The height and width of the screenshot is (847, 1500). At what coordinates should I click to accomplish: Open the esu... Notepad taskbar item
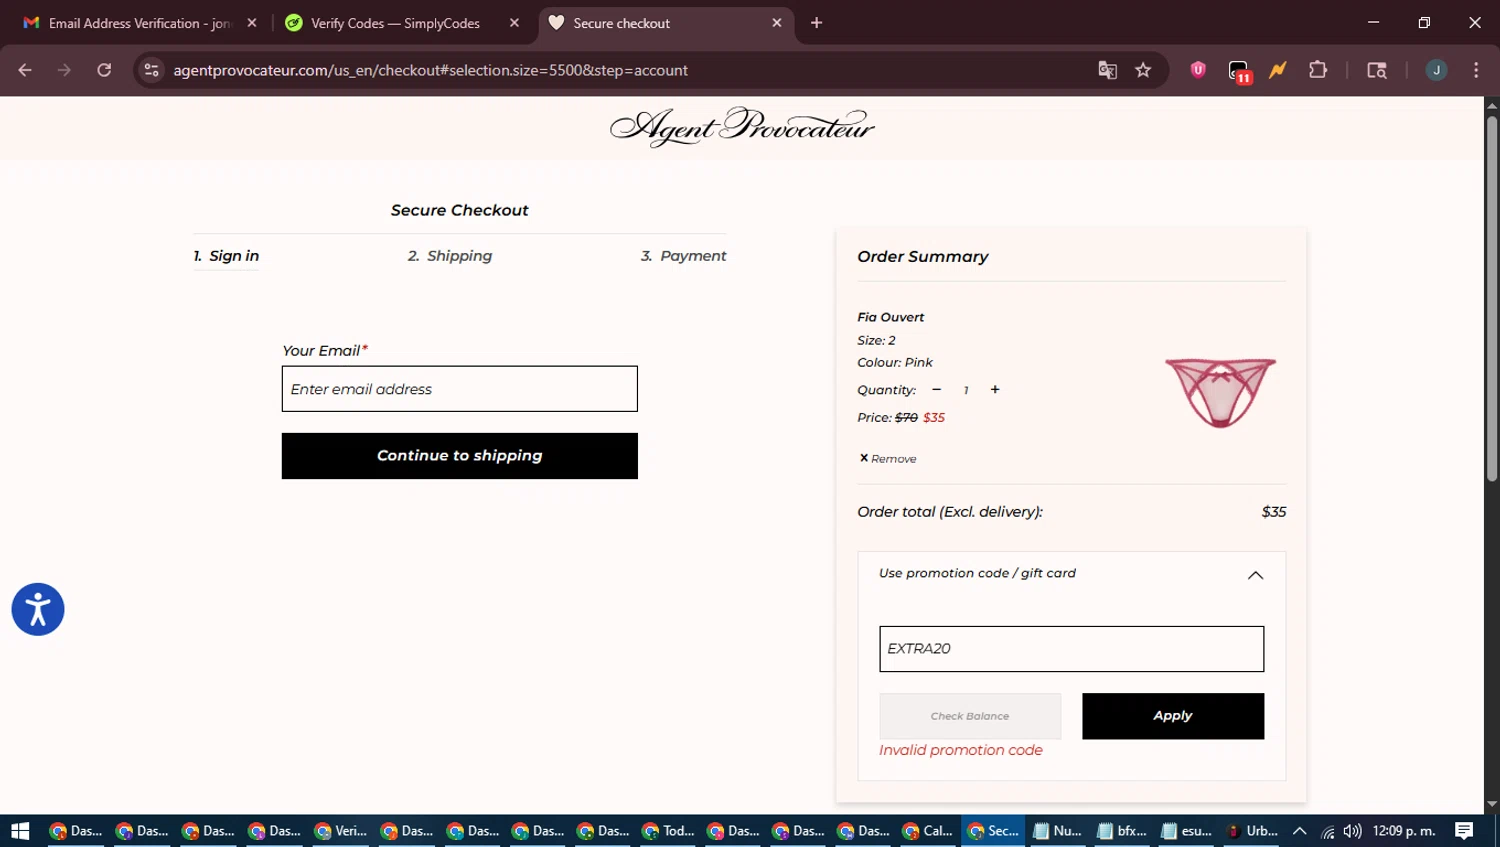coord(1187,831)
